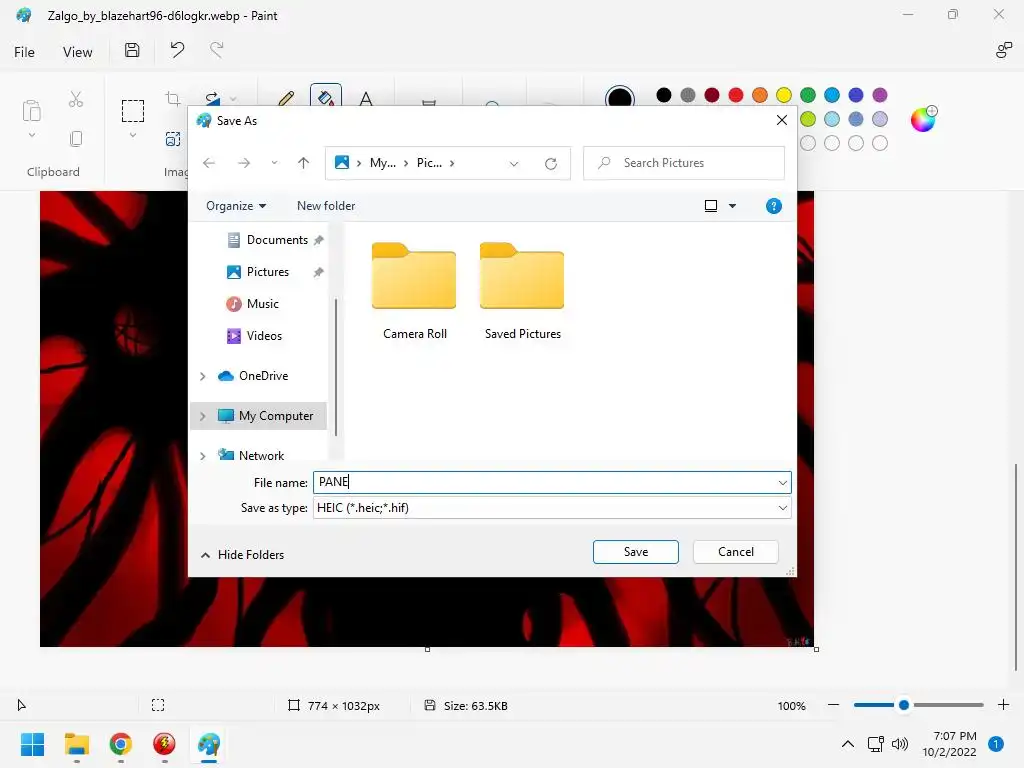
Task: Click the Crop tool icon
Action: point(172,99)
